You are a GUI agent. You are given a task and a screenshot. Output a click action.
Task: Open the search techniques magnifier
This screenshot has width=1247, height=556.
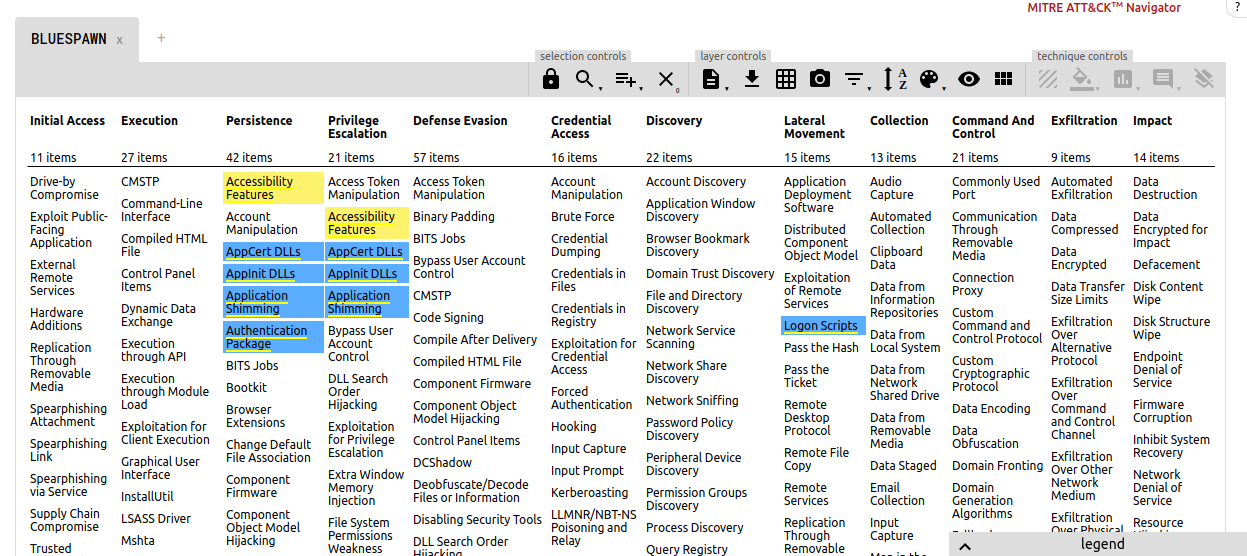[x=585, y=80]
